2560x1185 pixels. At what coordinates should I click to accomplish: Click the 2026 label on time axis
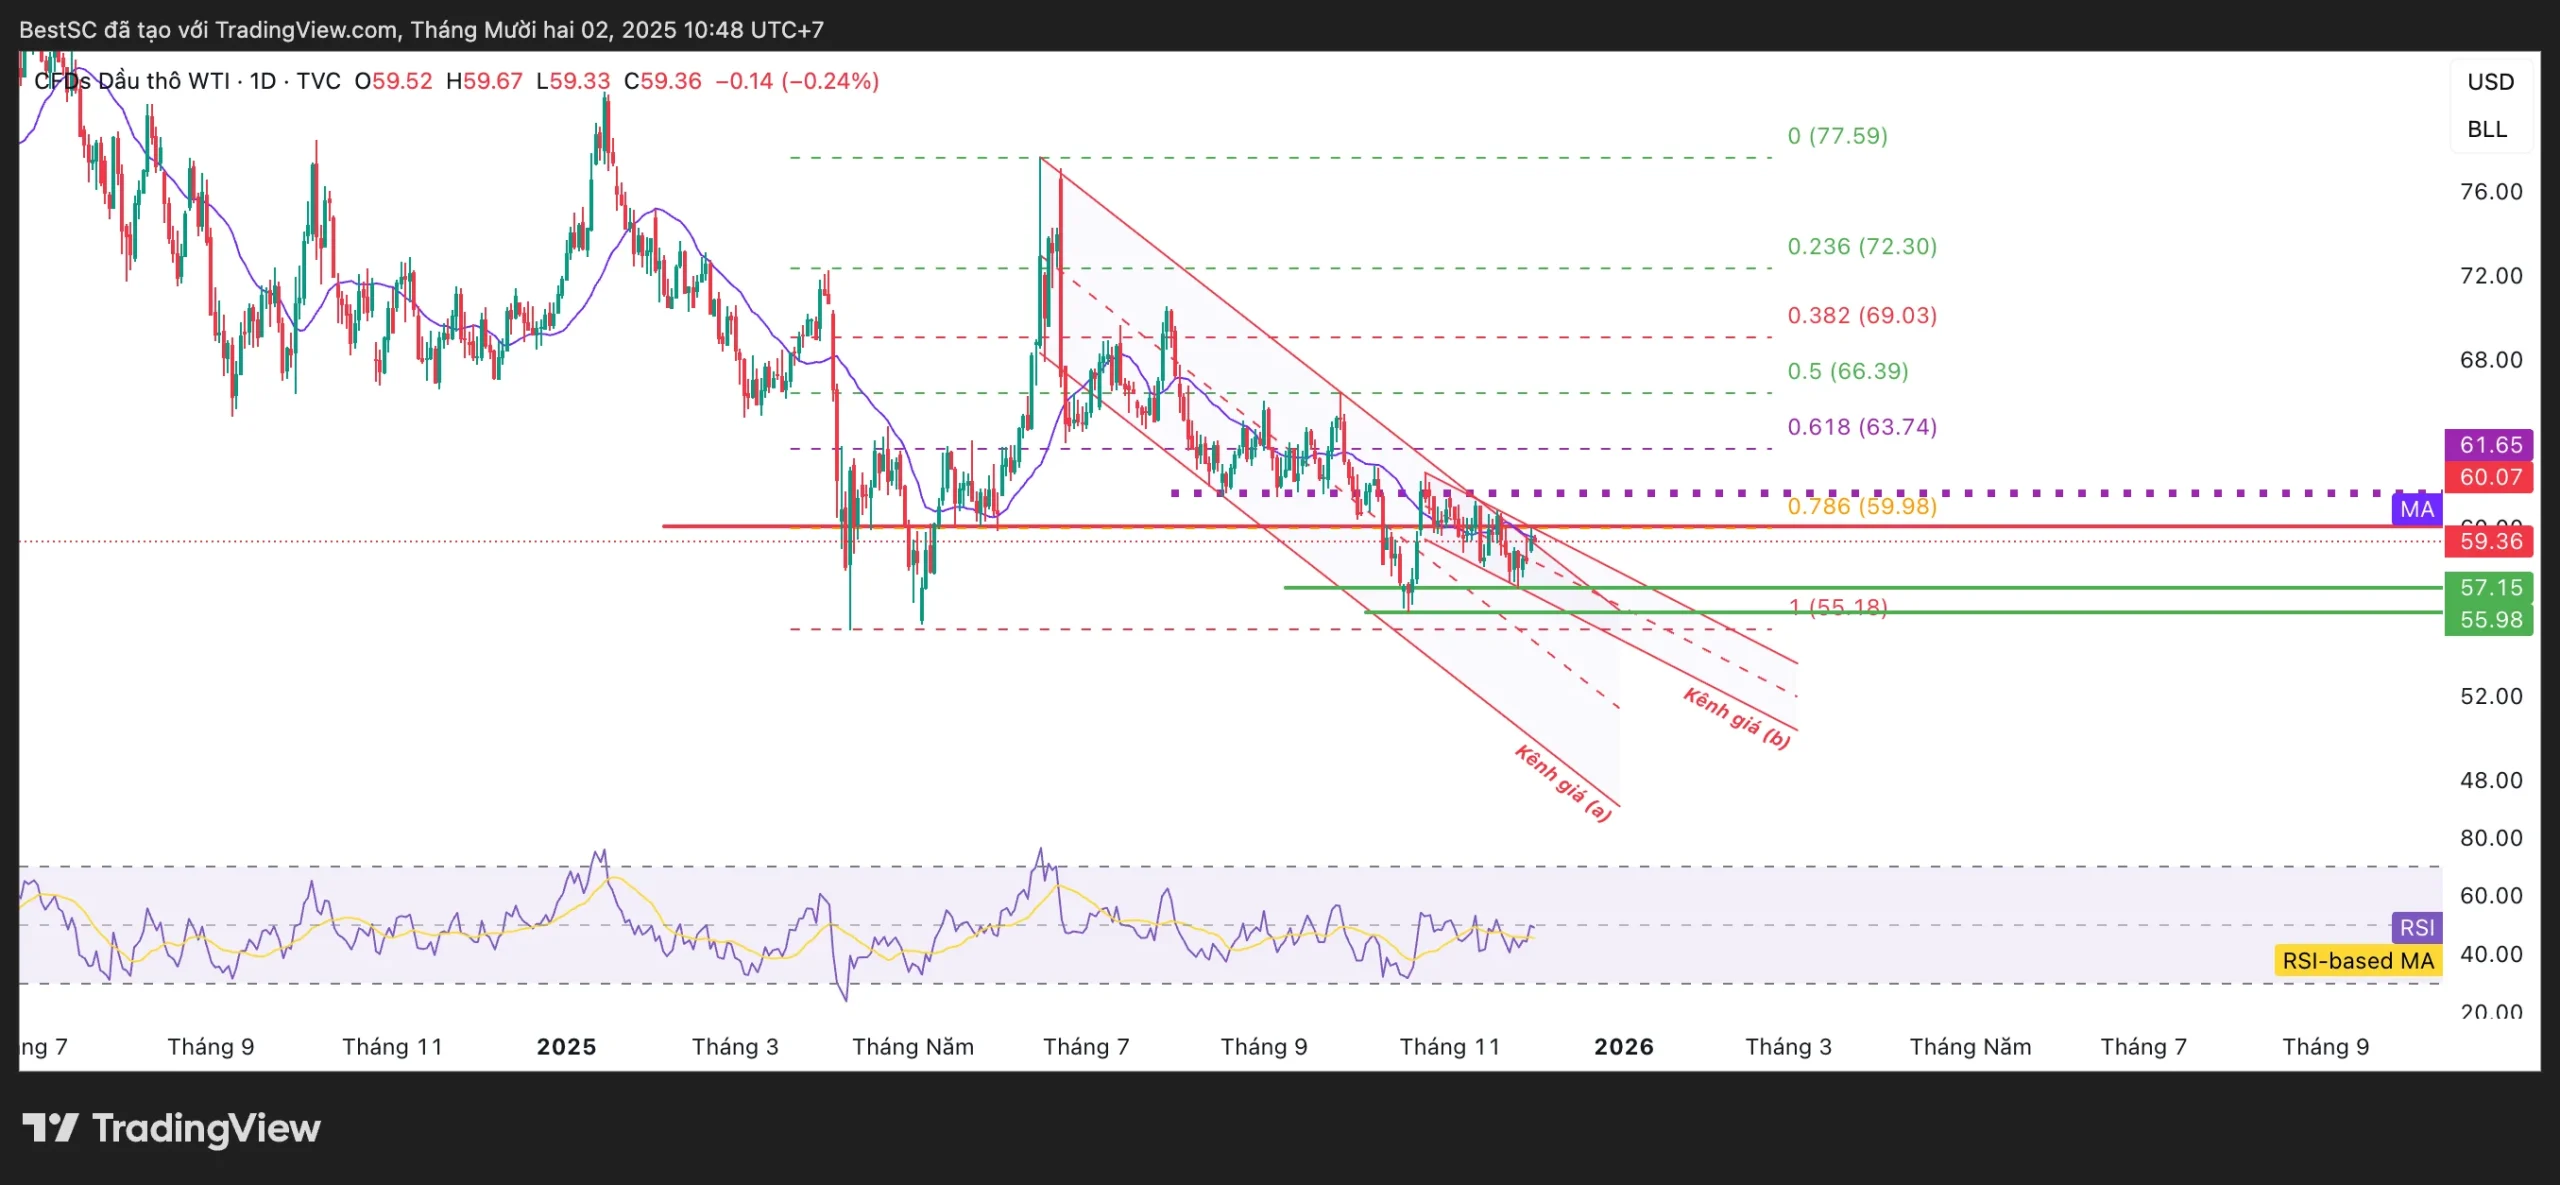click(1623, 1047)
